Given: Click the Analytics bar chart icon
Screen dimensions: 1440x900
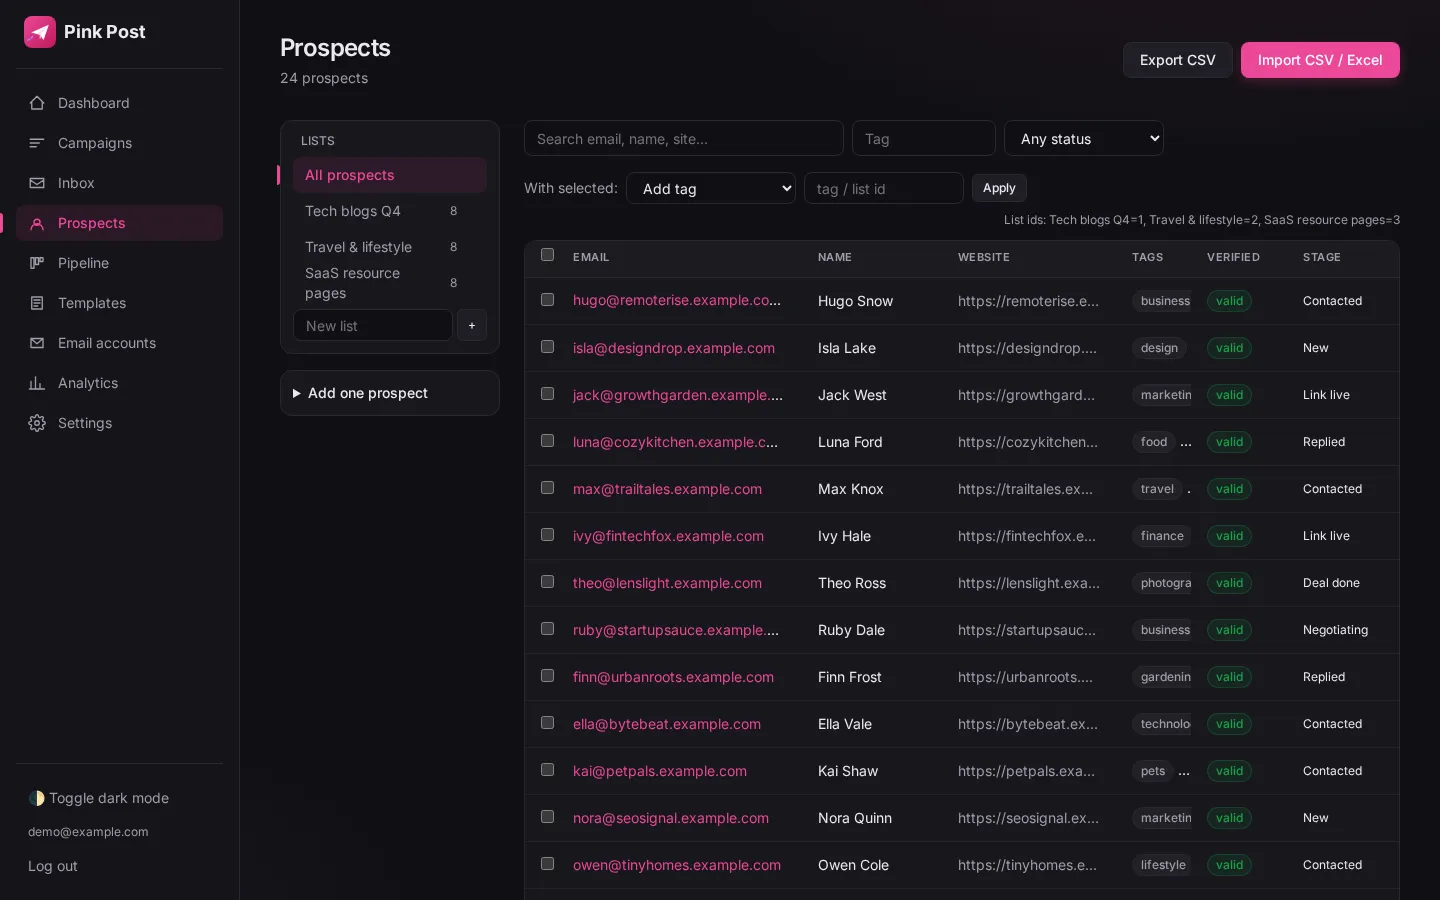Looking at the screenshot, I should click(x=37, y=383).
